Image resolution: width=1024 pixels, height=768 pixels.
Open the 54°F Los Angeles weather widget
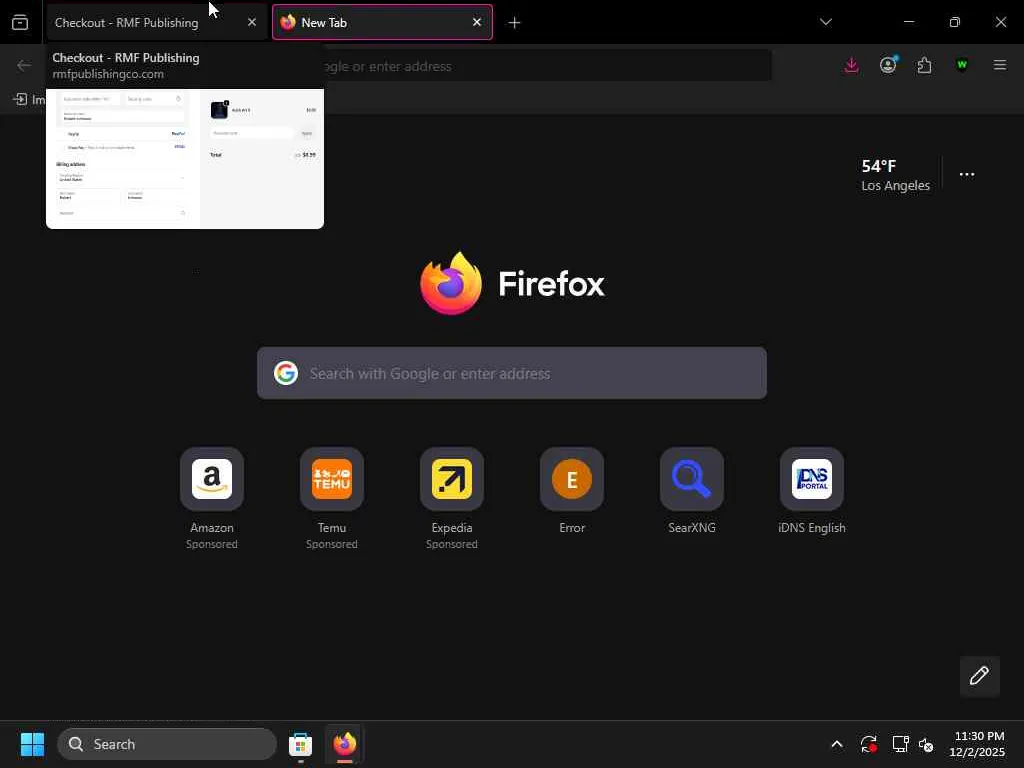pyautogui.click(x=895, y=175)
